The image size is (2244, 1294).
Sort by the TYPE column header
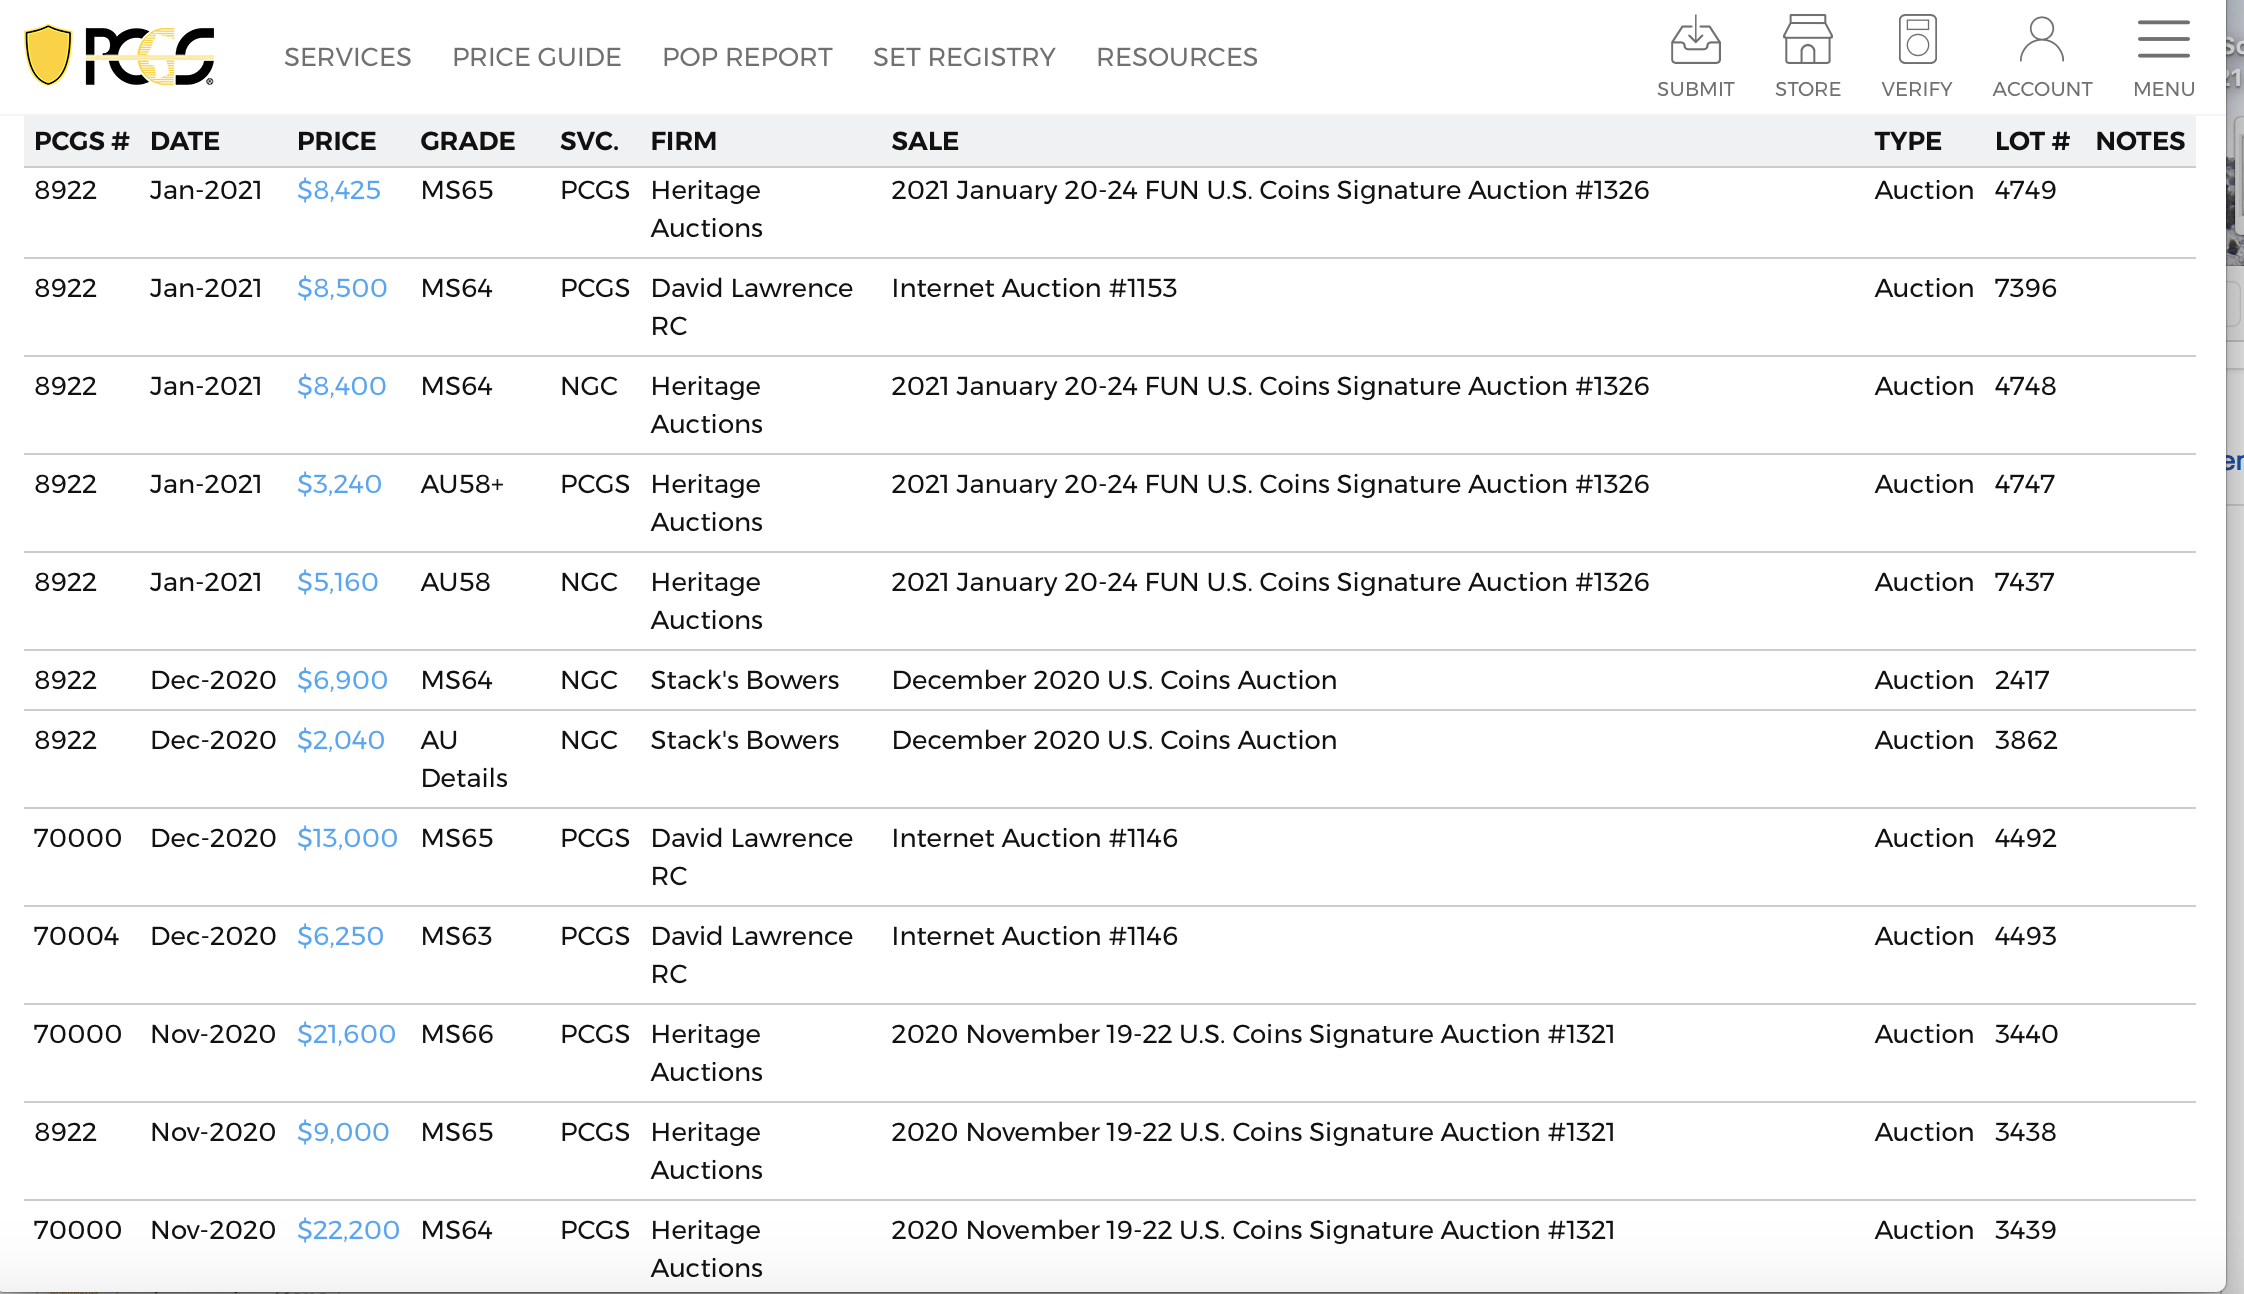click(x=1908, y=141)
